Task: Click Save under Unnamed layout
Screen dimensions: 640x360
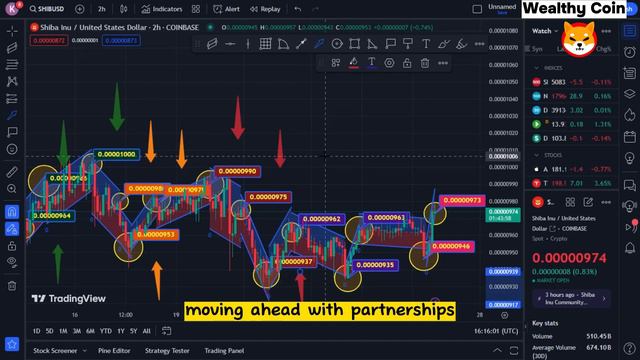Action: (502, 13)
